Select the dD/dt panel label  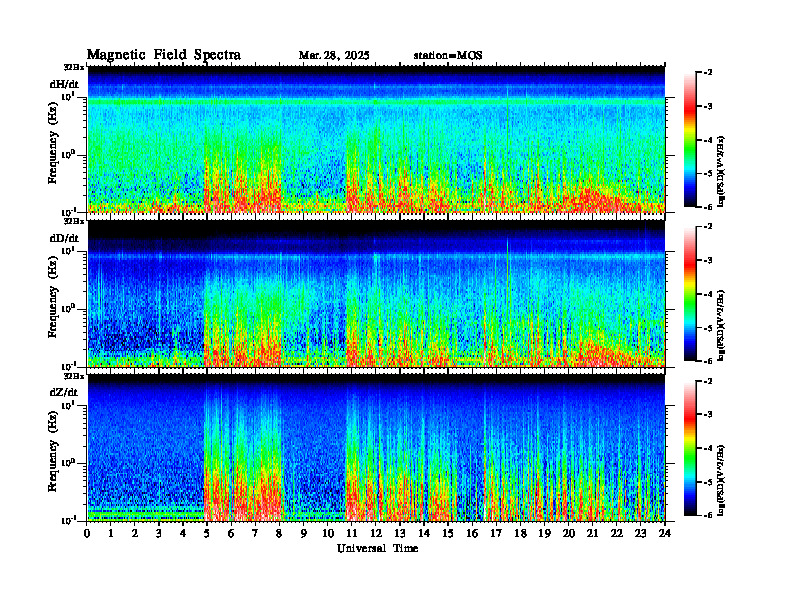coord(64,238)
